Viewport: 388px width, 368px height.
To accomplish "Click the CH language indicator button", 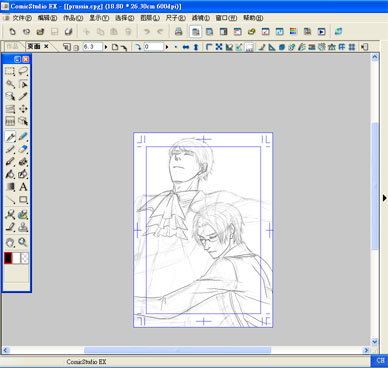I will pyautogui.click(x=380, y=360).
